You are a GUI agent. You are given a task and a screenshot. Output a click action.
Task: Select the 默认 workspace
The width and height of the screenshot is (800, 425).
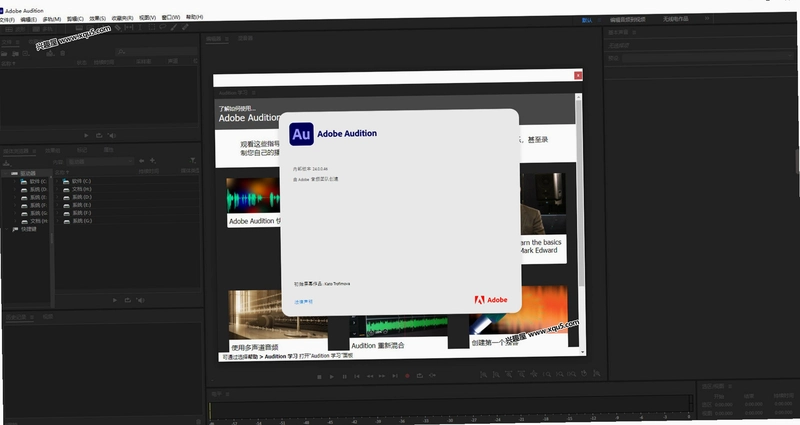pos(587,20)
